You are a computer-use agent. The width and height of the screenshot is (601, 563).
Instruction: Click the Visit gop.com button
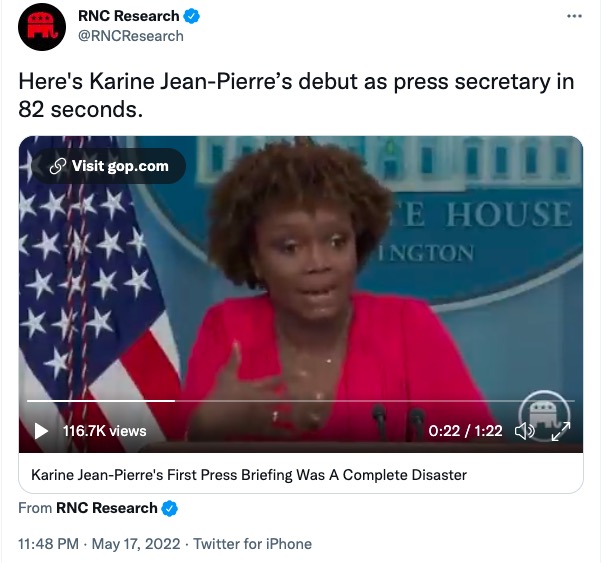109,166
